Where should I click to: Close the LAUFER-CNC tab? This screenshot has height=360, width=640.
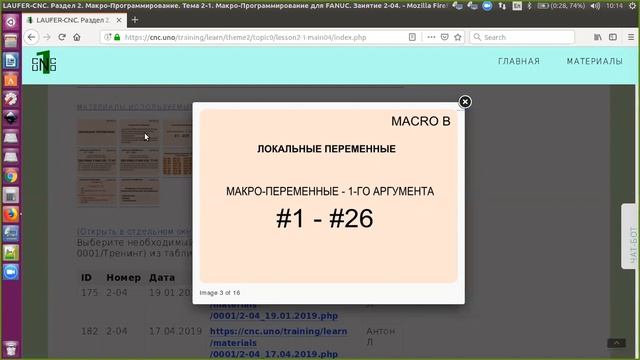[x=119, y=20]
